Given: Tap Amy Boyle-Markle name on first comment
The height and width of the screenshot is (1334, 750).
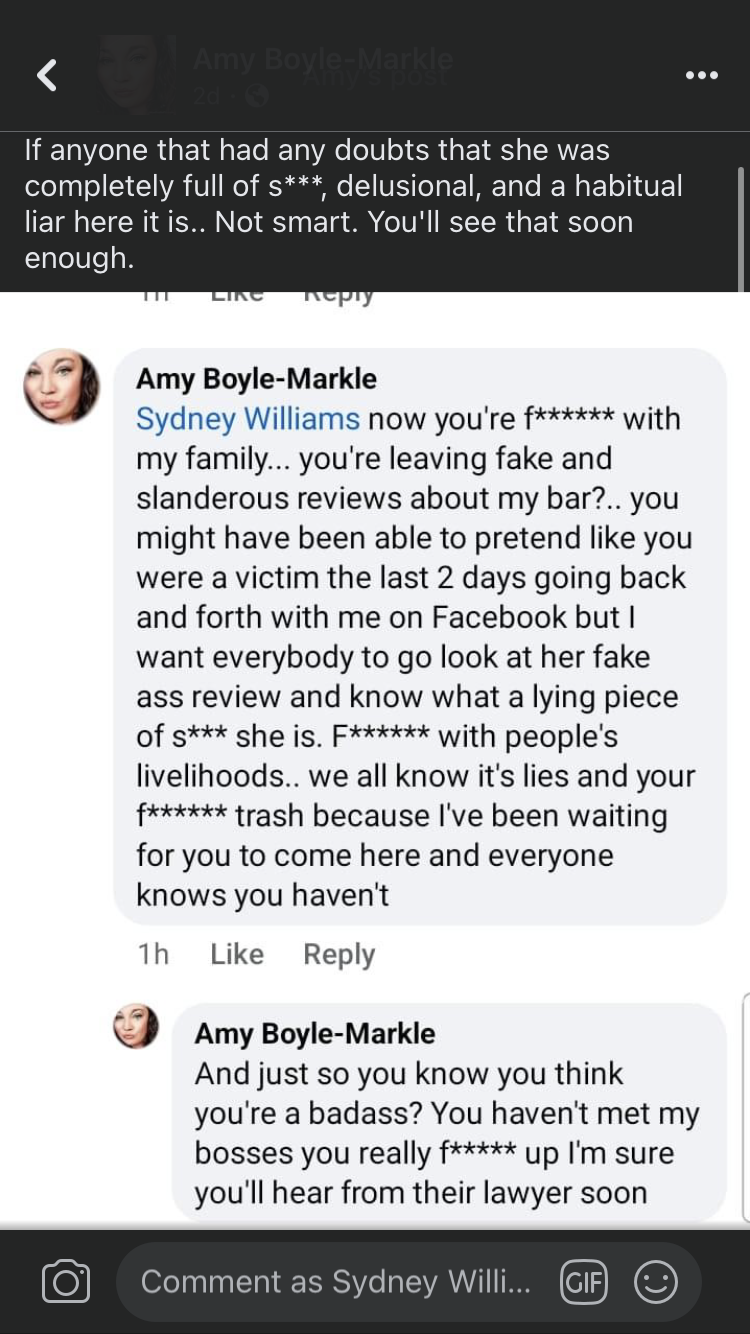Looking at the screenshot, I should point(256,379).
